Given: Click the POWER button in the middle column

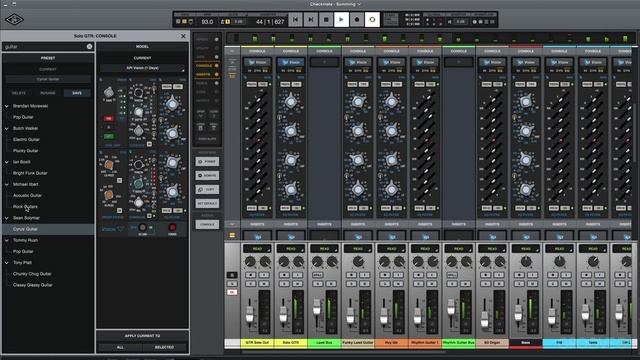Looking at the screenshot, I should pyautogui.click(x=207, y=162).
